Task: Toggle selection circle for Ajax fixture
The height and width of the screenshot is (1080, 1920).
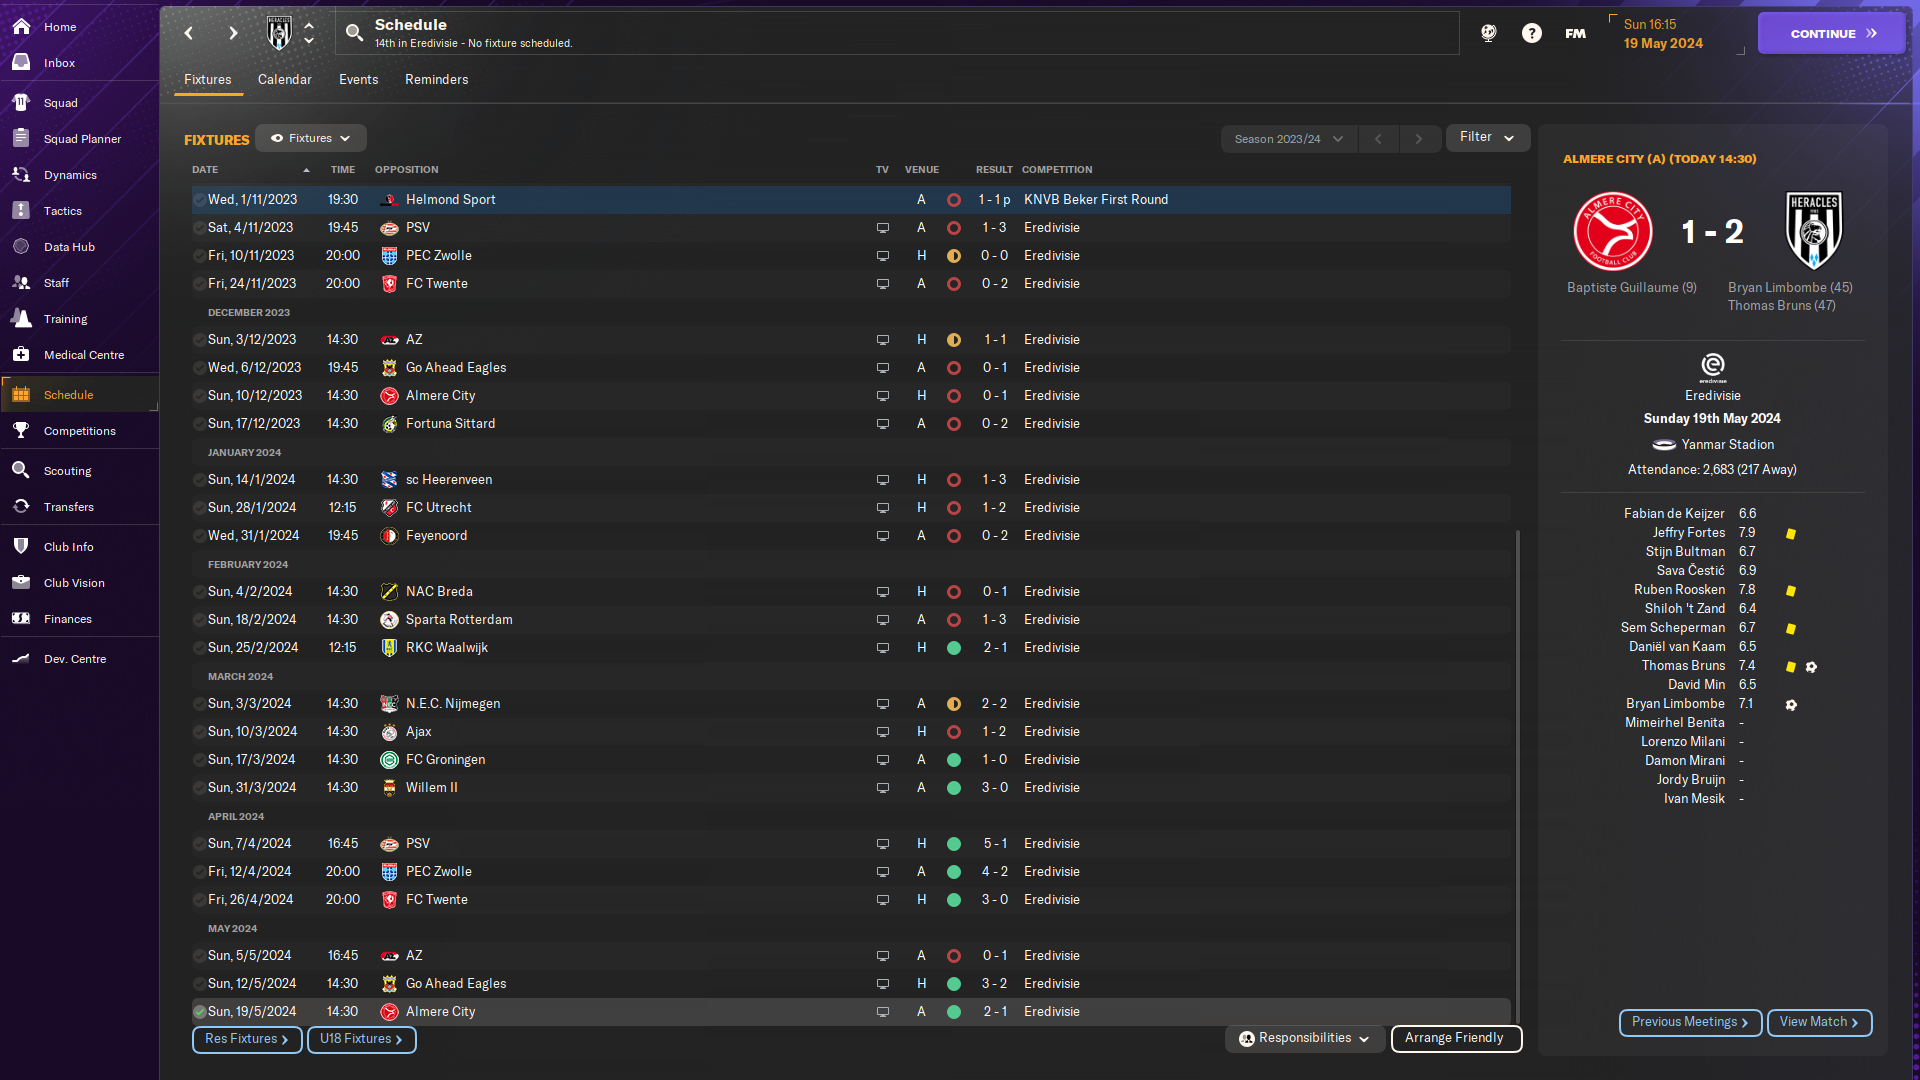Action: pyautogui.click(x=199, y=732)
